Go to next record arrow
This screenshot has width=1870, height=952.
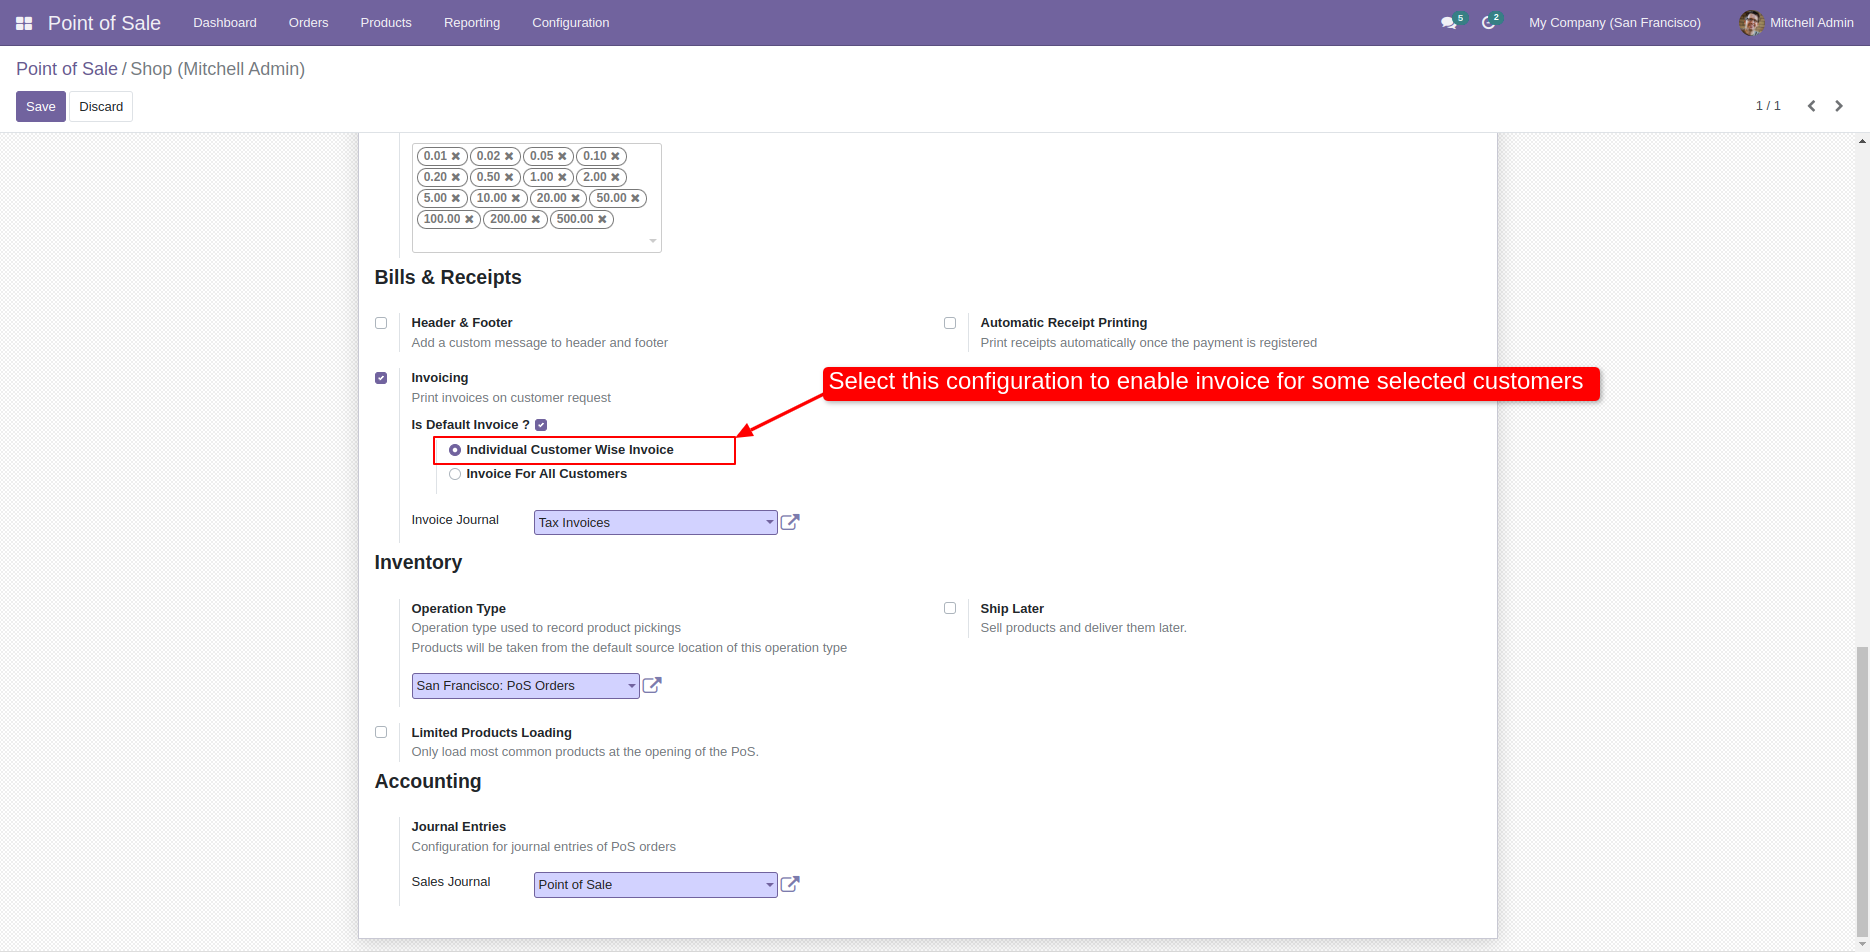[x=1839, y=106]
